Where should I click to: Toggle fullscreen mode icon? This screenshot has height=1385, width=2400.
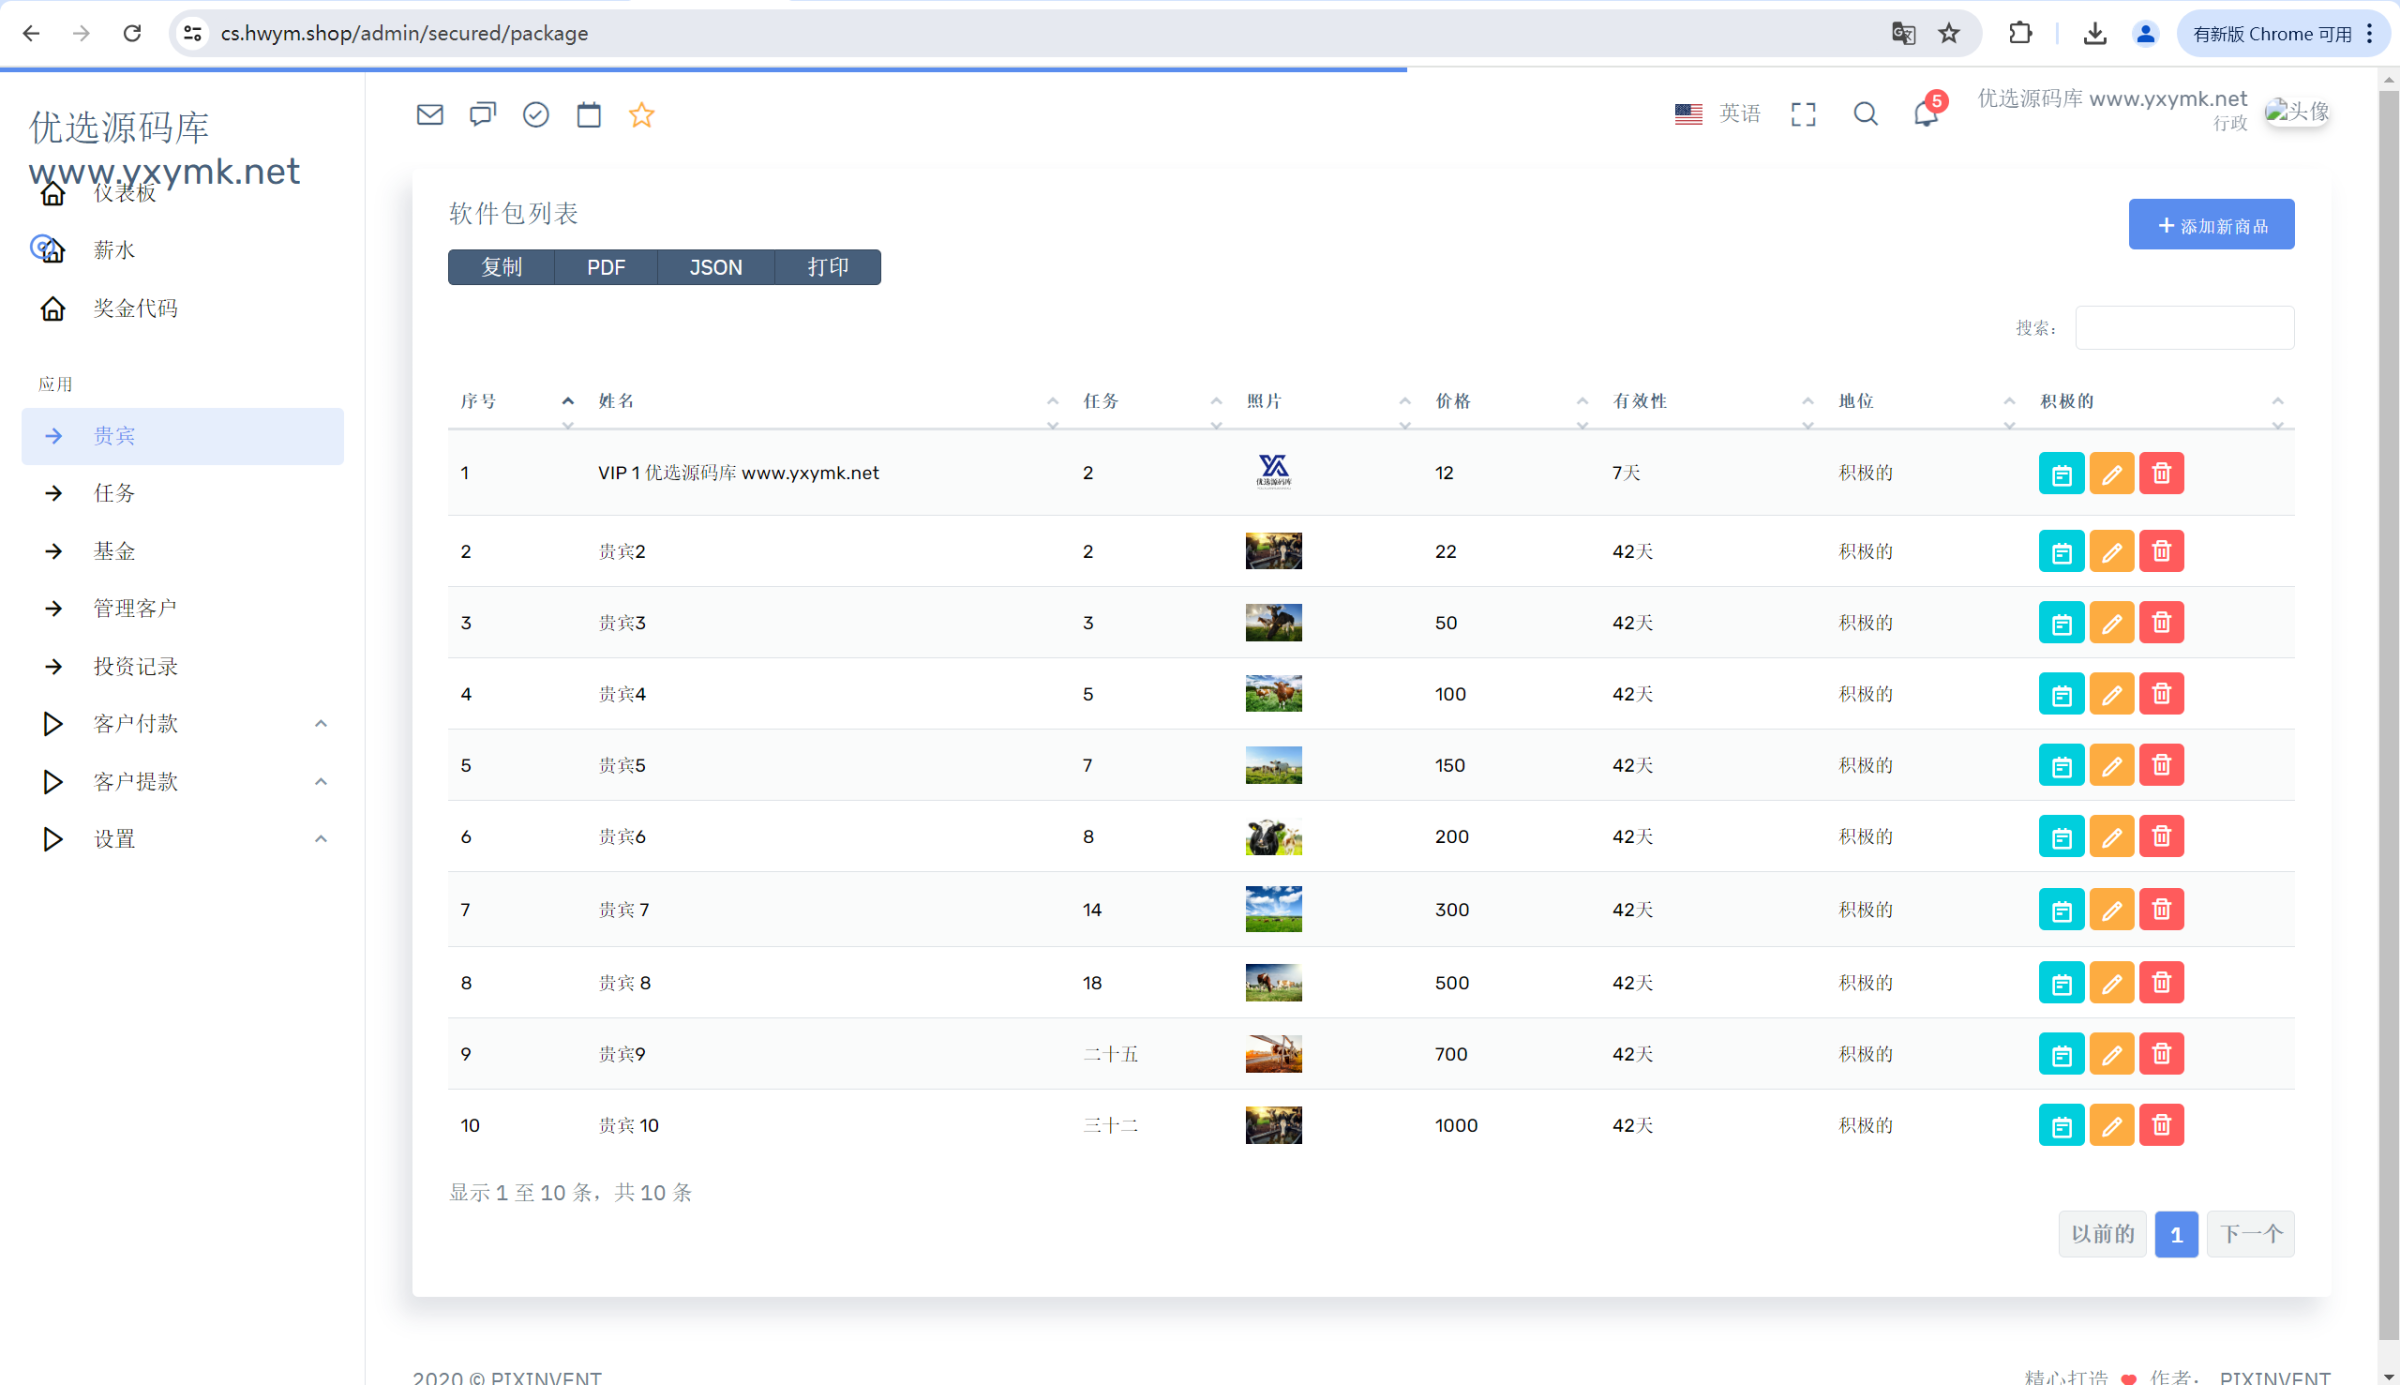point(1803,114)
